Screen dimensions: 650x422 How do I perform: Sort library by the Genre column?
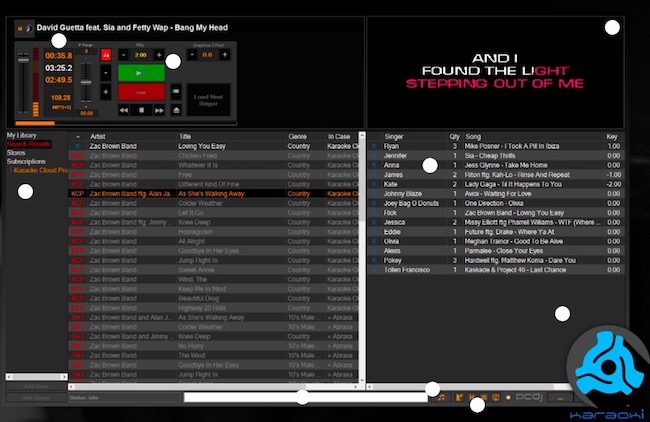(298, 136)
